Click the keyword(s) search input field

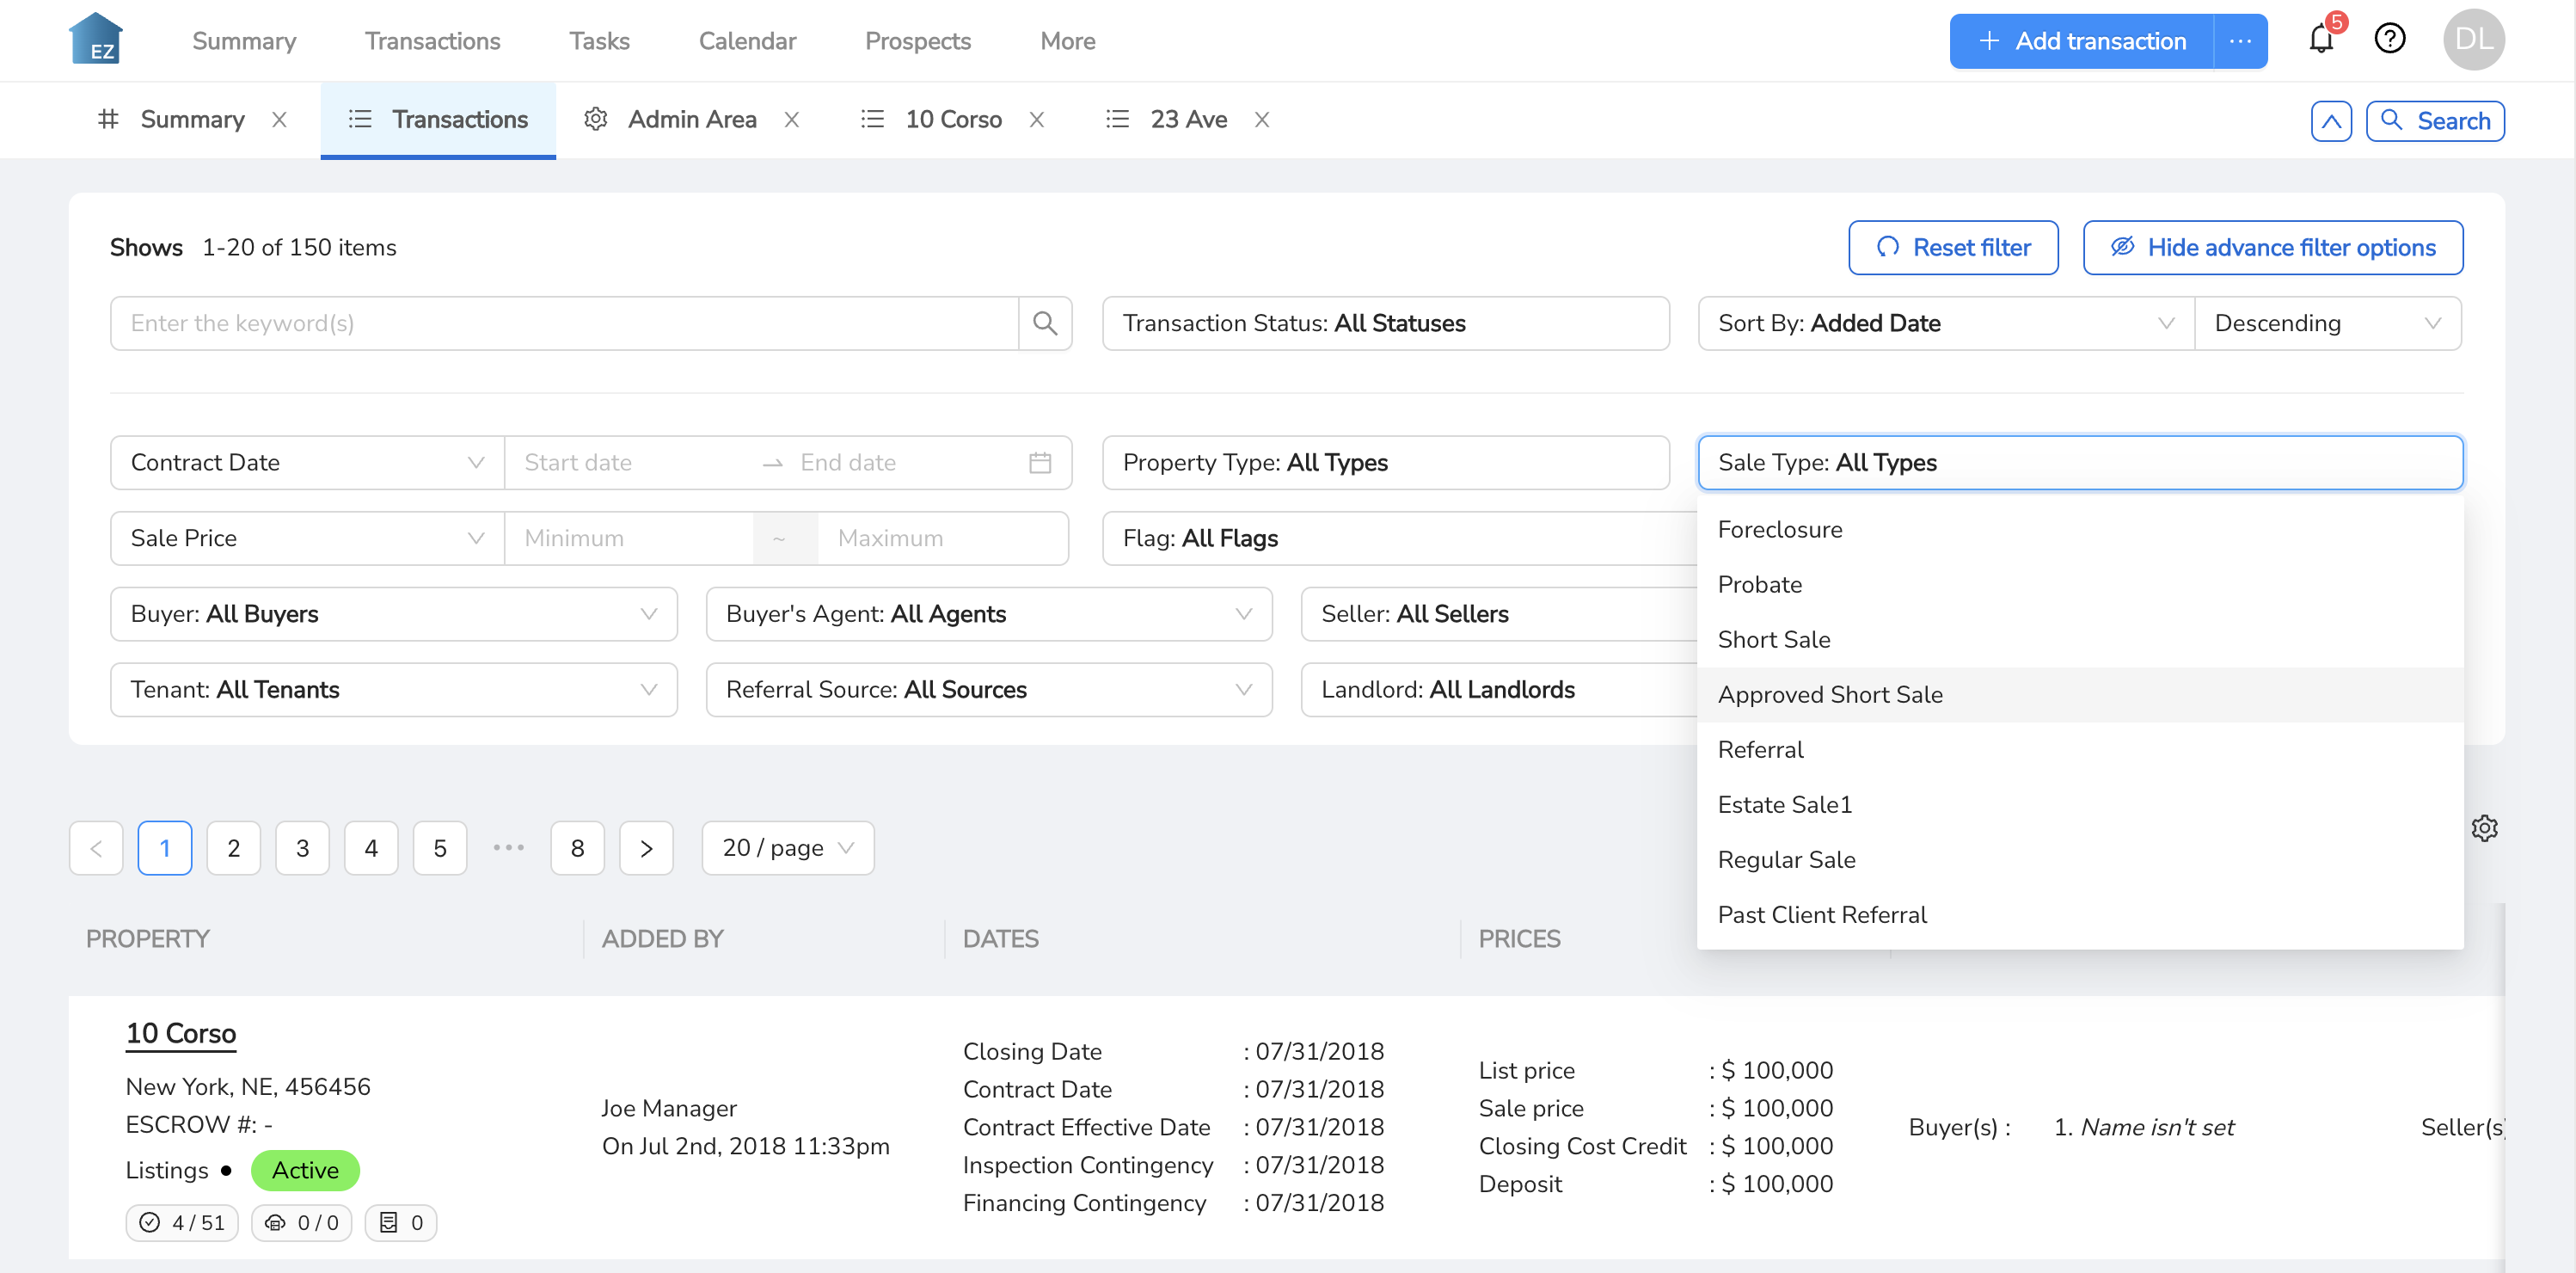tap(565, 323)
